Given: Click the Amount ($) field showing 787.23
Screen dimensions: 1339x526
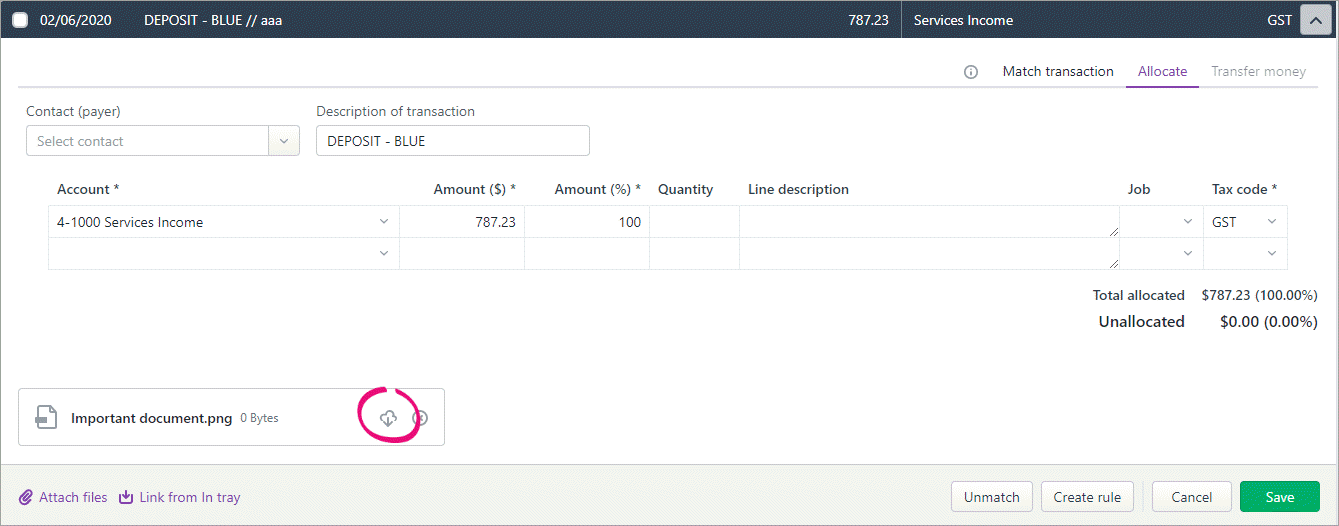Looking at the screenshot, I should coord(462,222).
